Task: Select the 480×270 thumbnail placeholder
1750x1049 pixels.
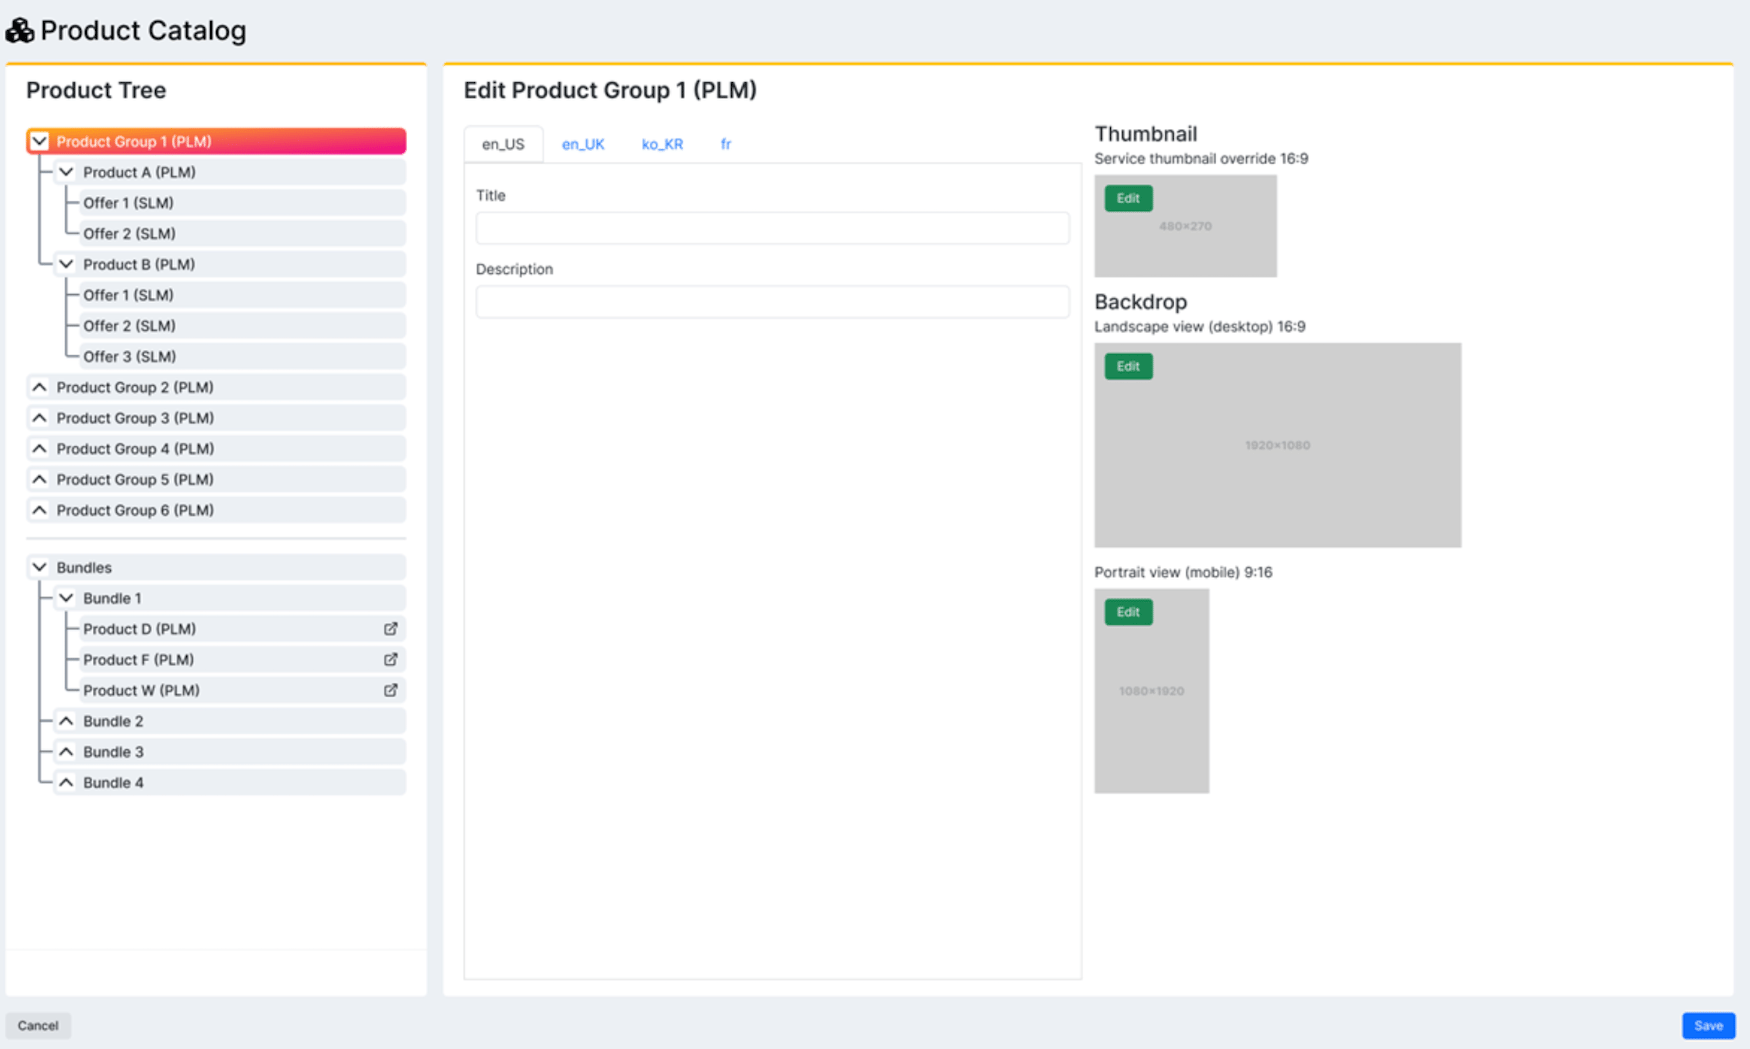Action: [1185, 226]
